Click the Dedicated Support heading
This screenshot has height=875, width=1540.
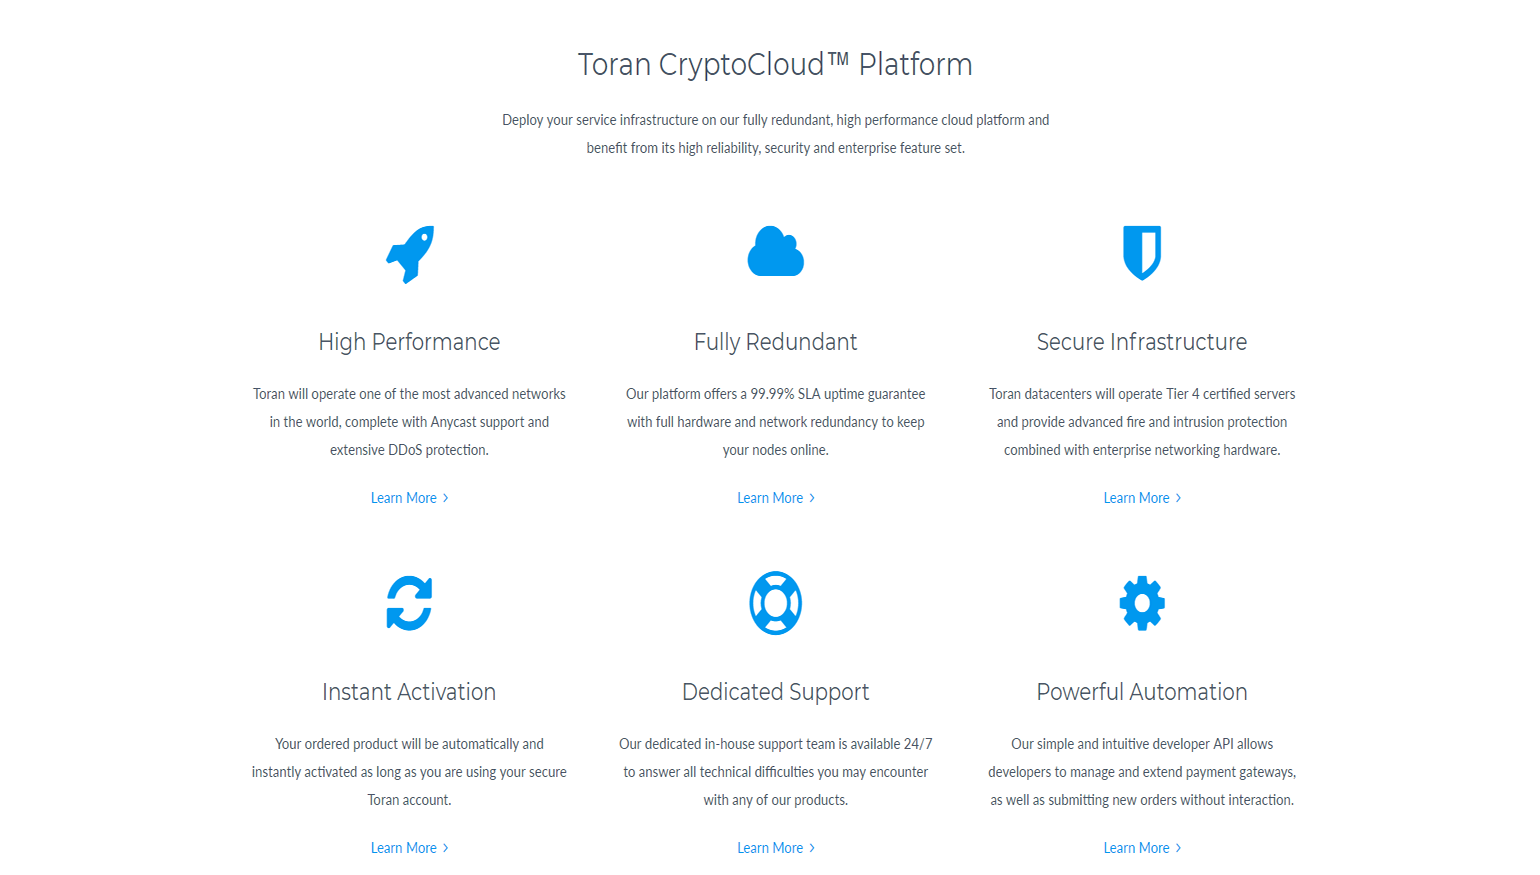[x=776, y=692]
